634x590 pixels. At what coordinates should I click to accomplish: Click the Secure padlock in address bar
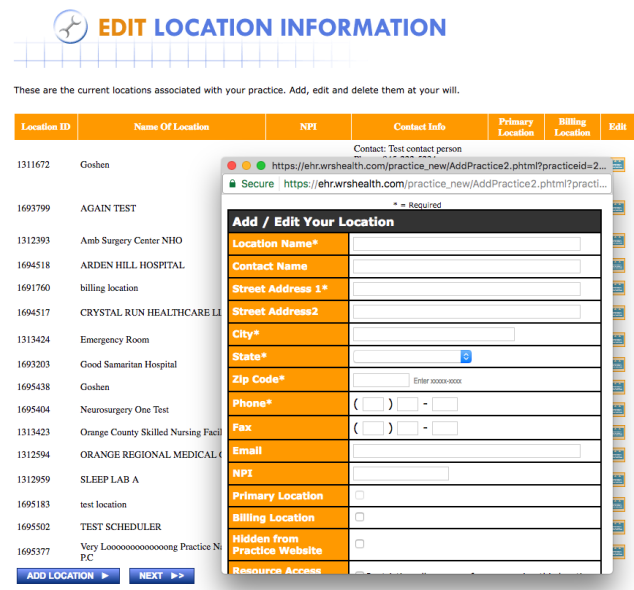(233, 184)
